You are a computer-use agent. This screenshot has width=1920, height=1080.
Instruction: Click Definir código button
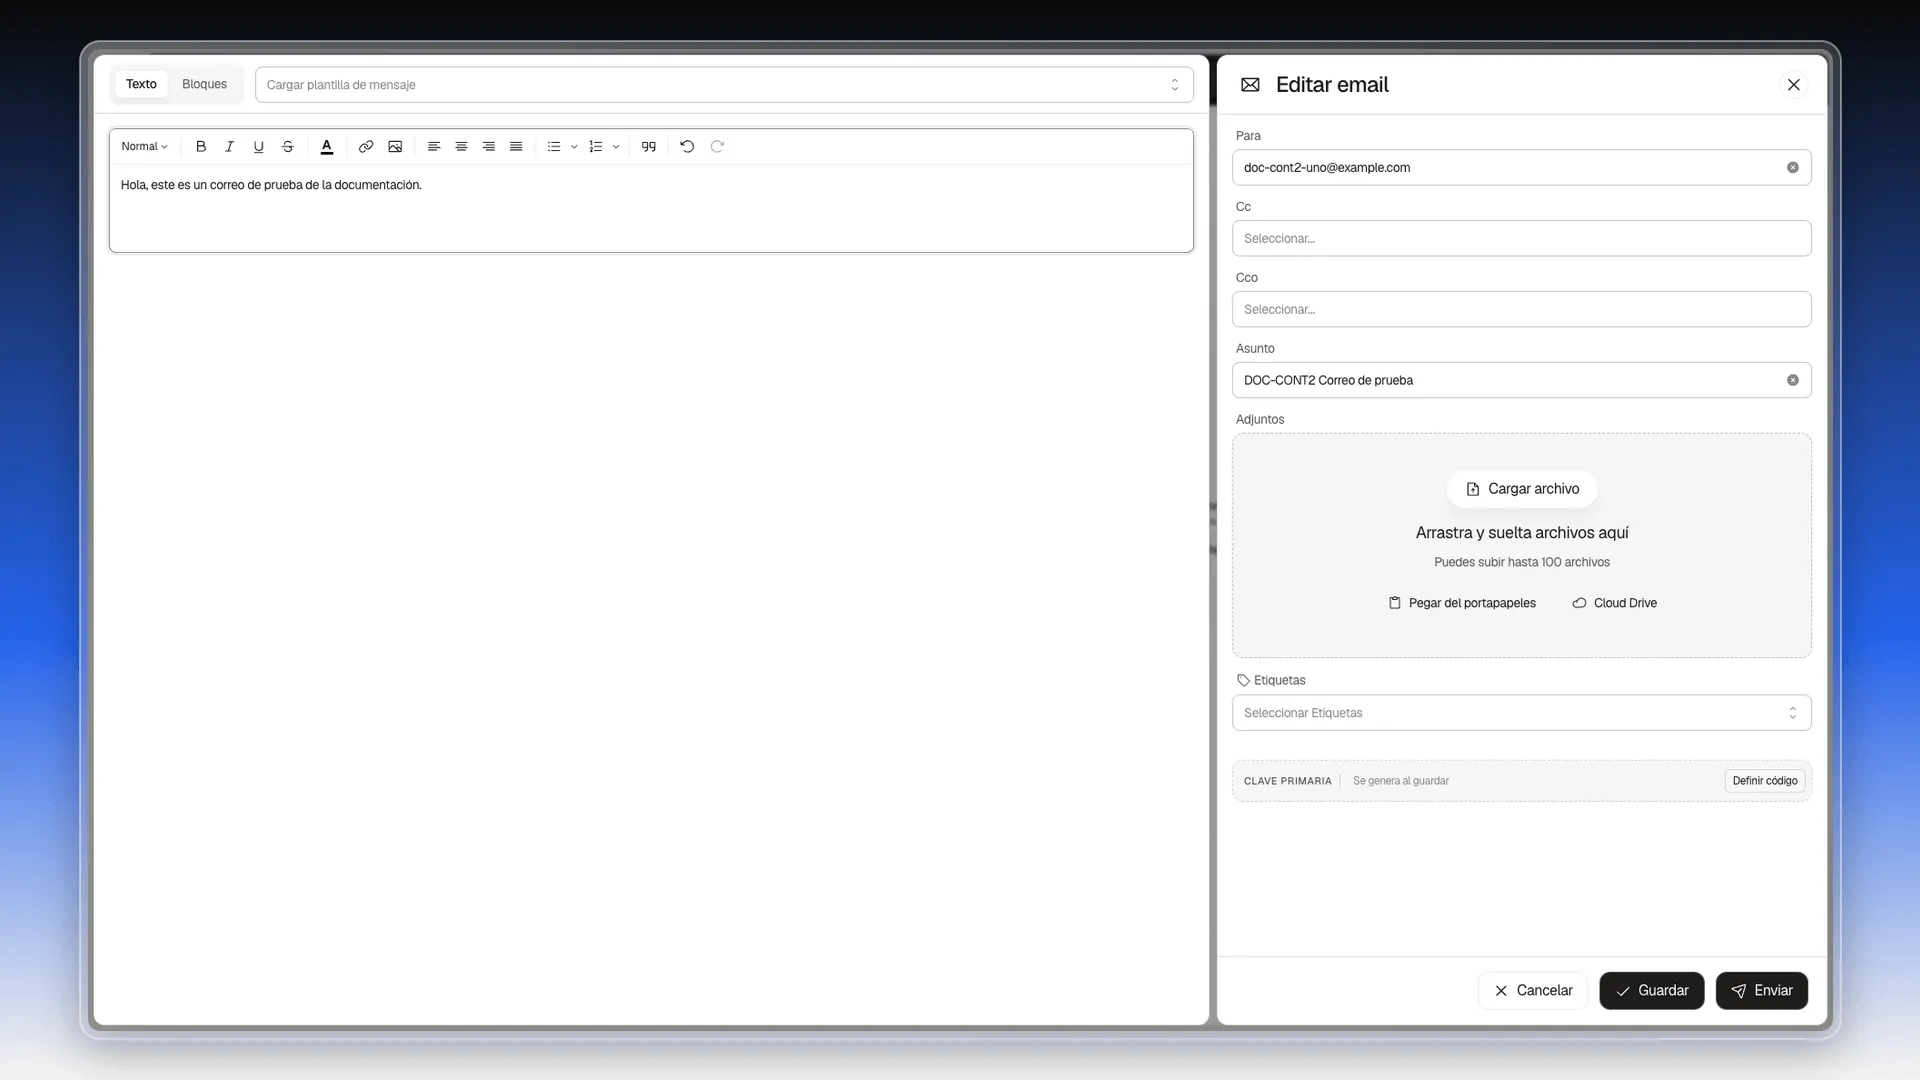(x=1765, y=781)
